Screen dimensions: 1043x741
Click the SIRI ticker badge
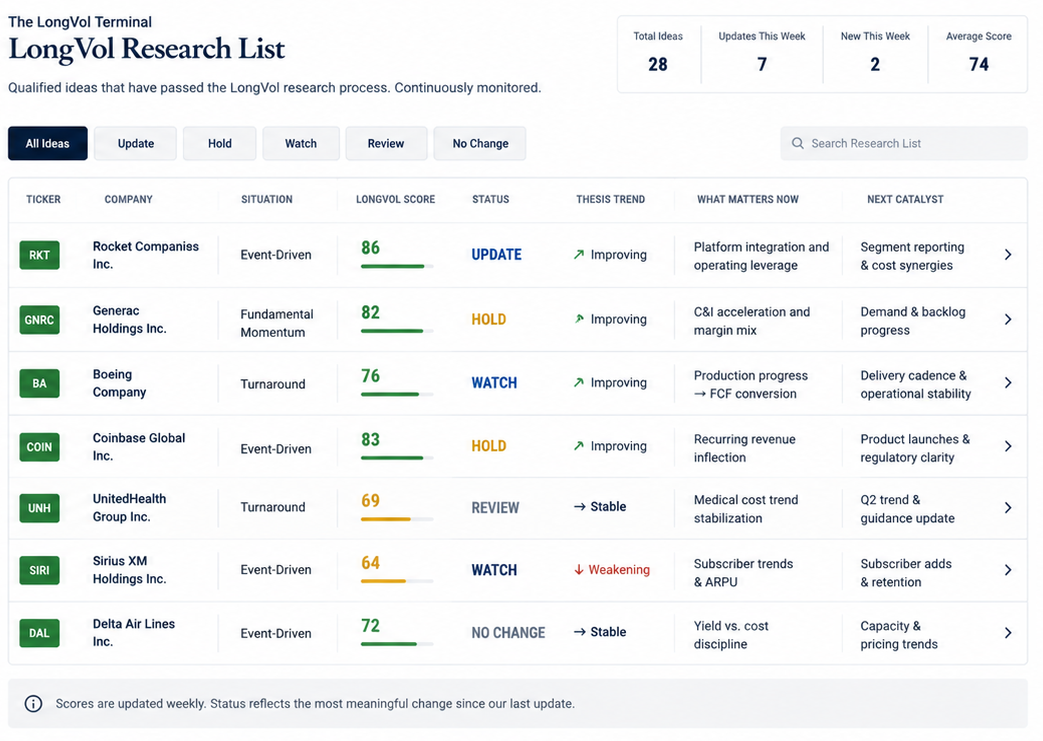click(x=39, y=570)
